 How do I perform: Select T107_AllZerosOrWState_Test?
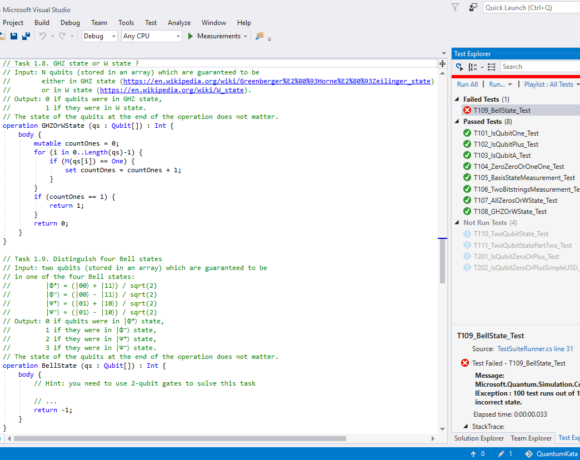pyautogui.click(x=515, y=200)
